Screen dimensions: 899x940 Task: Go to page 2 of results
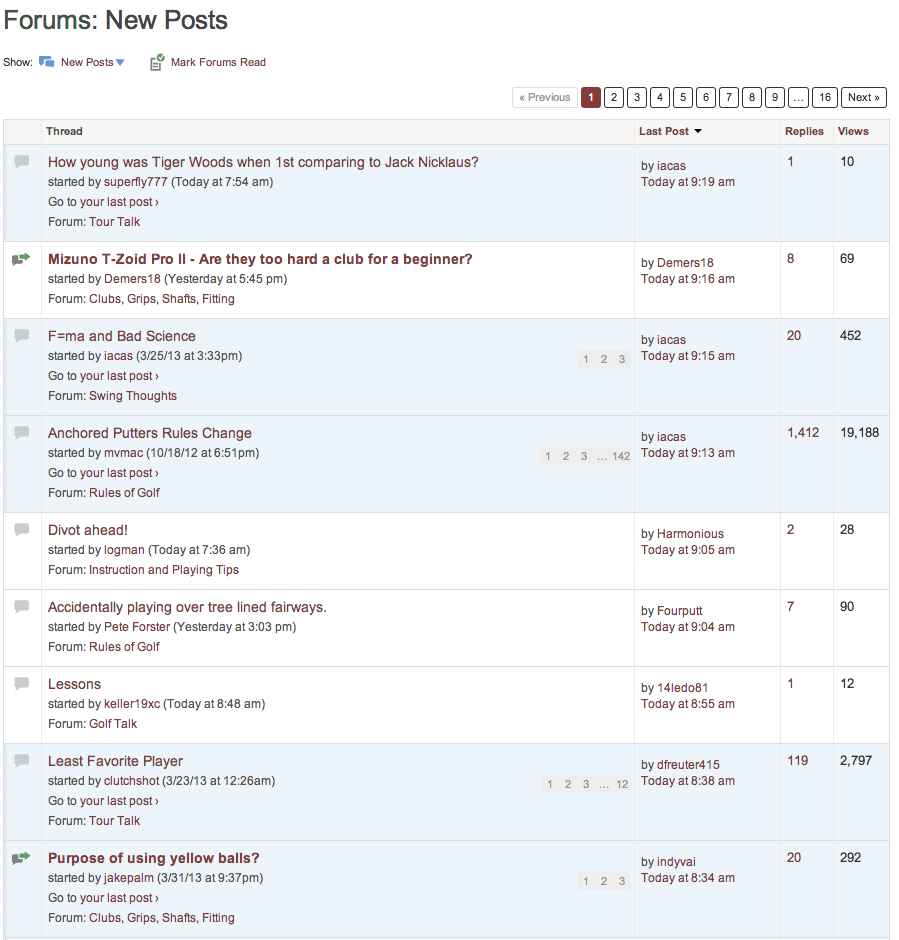coord(614,97)
